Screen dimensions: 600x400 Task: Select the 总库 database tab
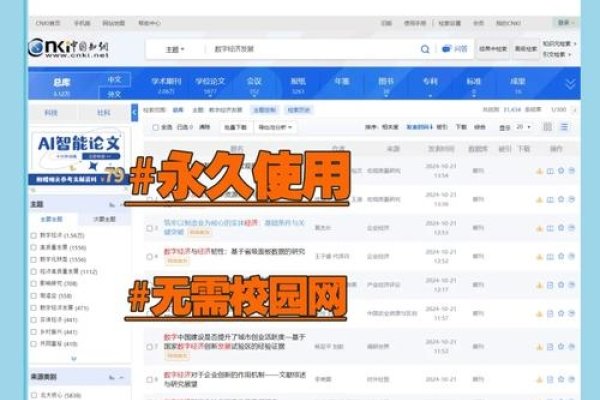click(62, 85)
